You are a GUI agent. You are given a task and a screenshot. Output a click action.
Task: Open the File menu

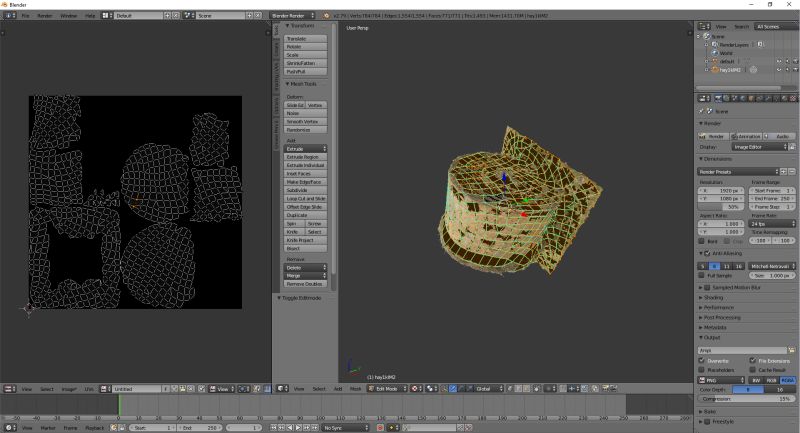(x=26, y=15)
